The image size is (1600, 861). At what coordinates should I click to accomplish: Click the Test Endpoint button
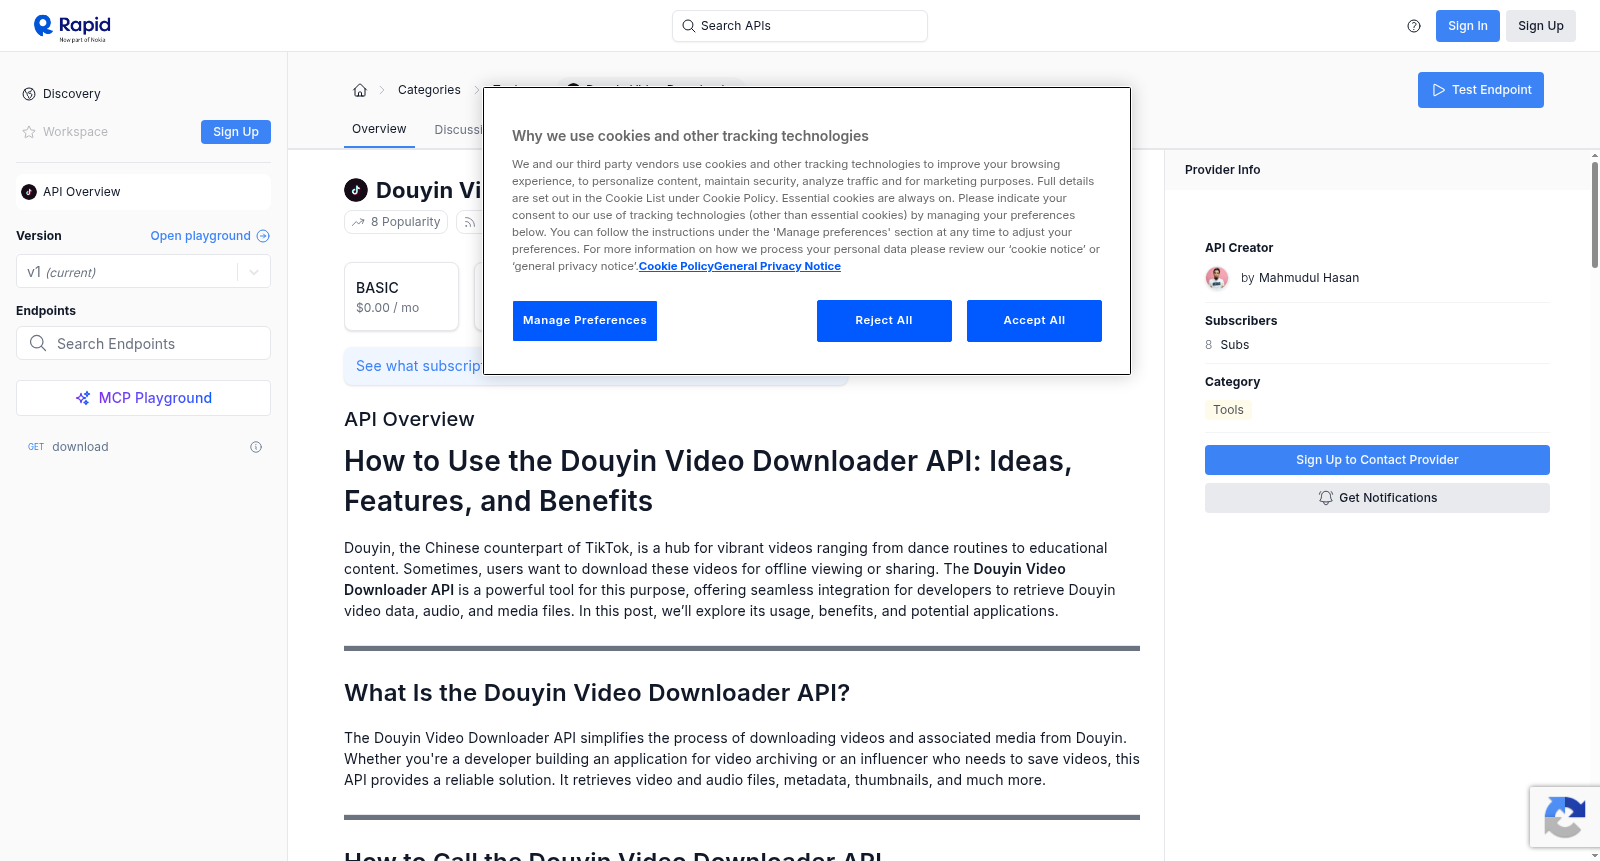(x=1481, y=90)
